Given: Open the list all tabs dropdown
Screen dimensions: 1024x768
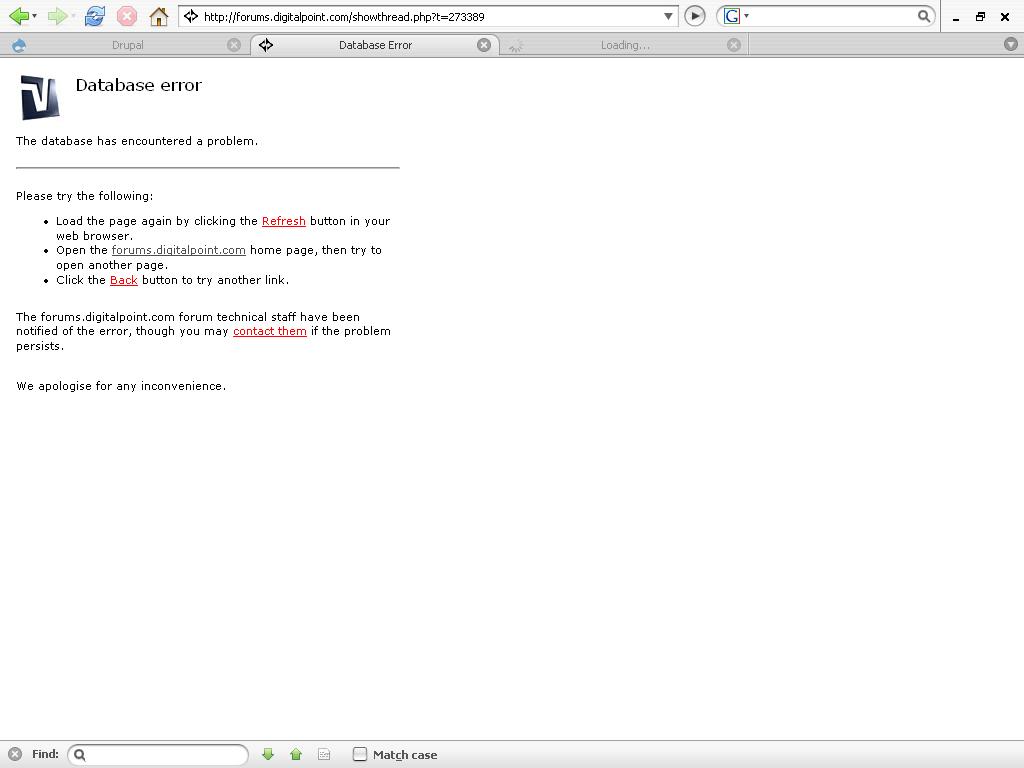Looking at the screenshot, I should coord(1010,44).
